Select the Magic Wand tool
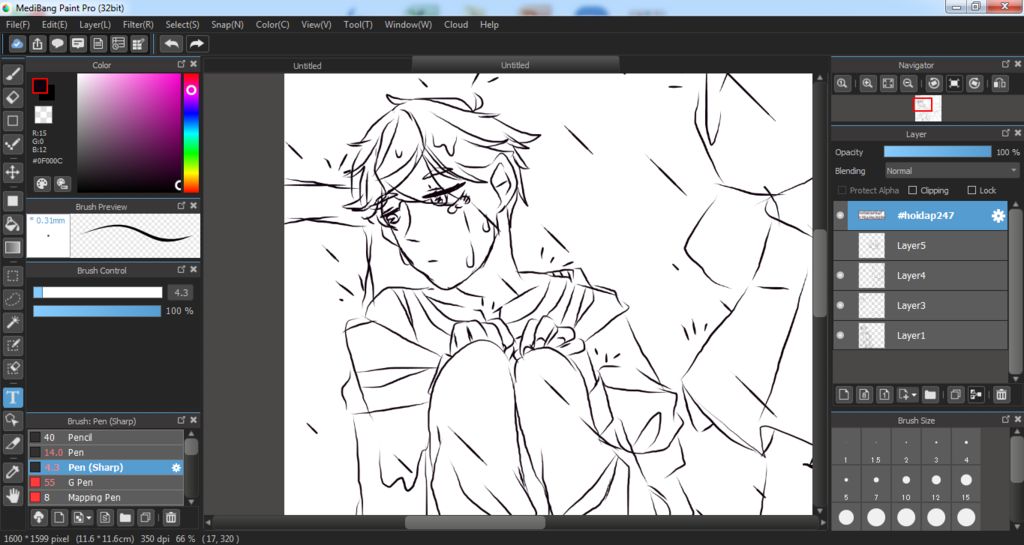Viewport: 1024px width, 545px height. 12,322
